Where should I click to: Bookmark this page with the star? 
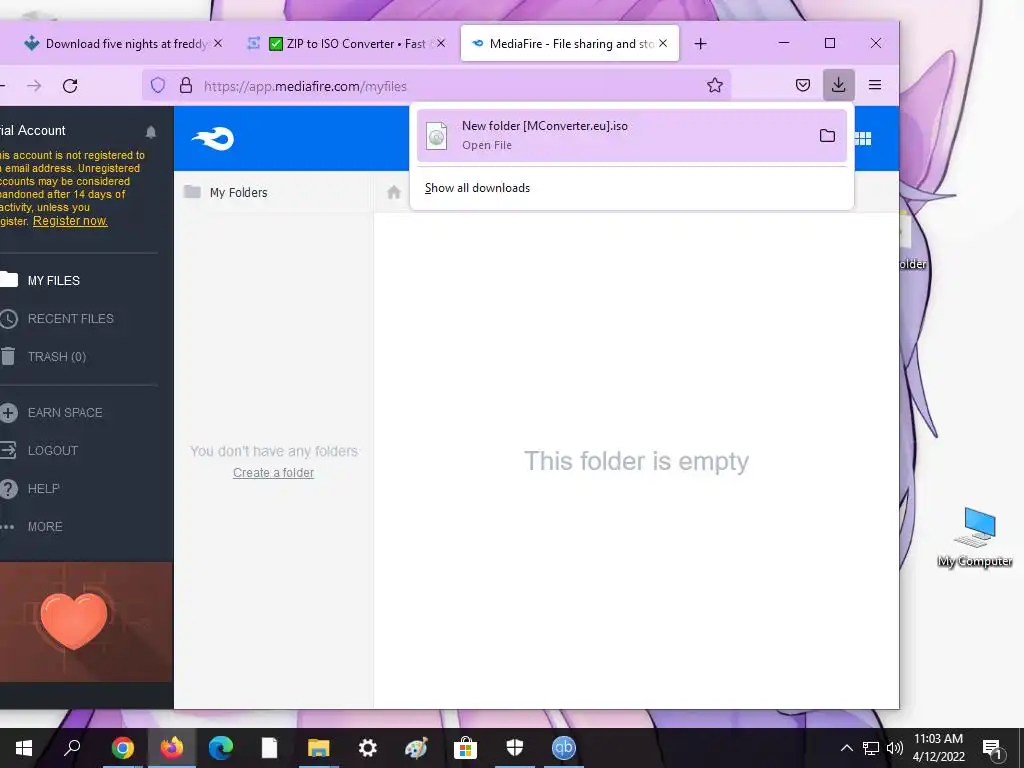click(x=714, y=86)
